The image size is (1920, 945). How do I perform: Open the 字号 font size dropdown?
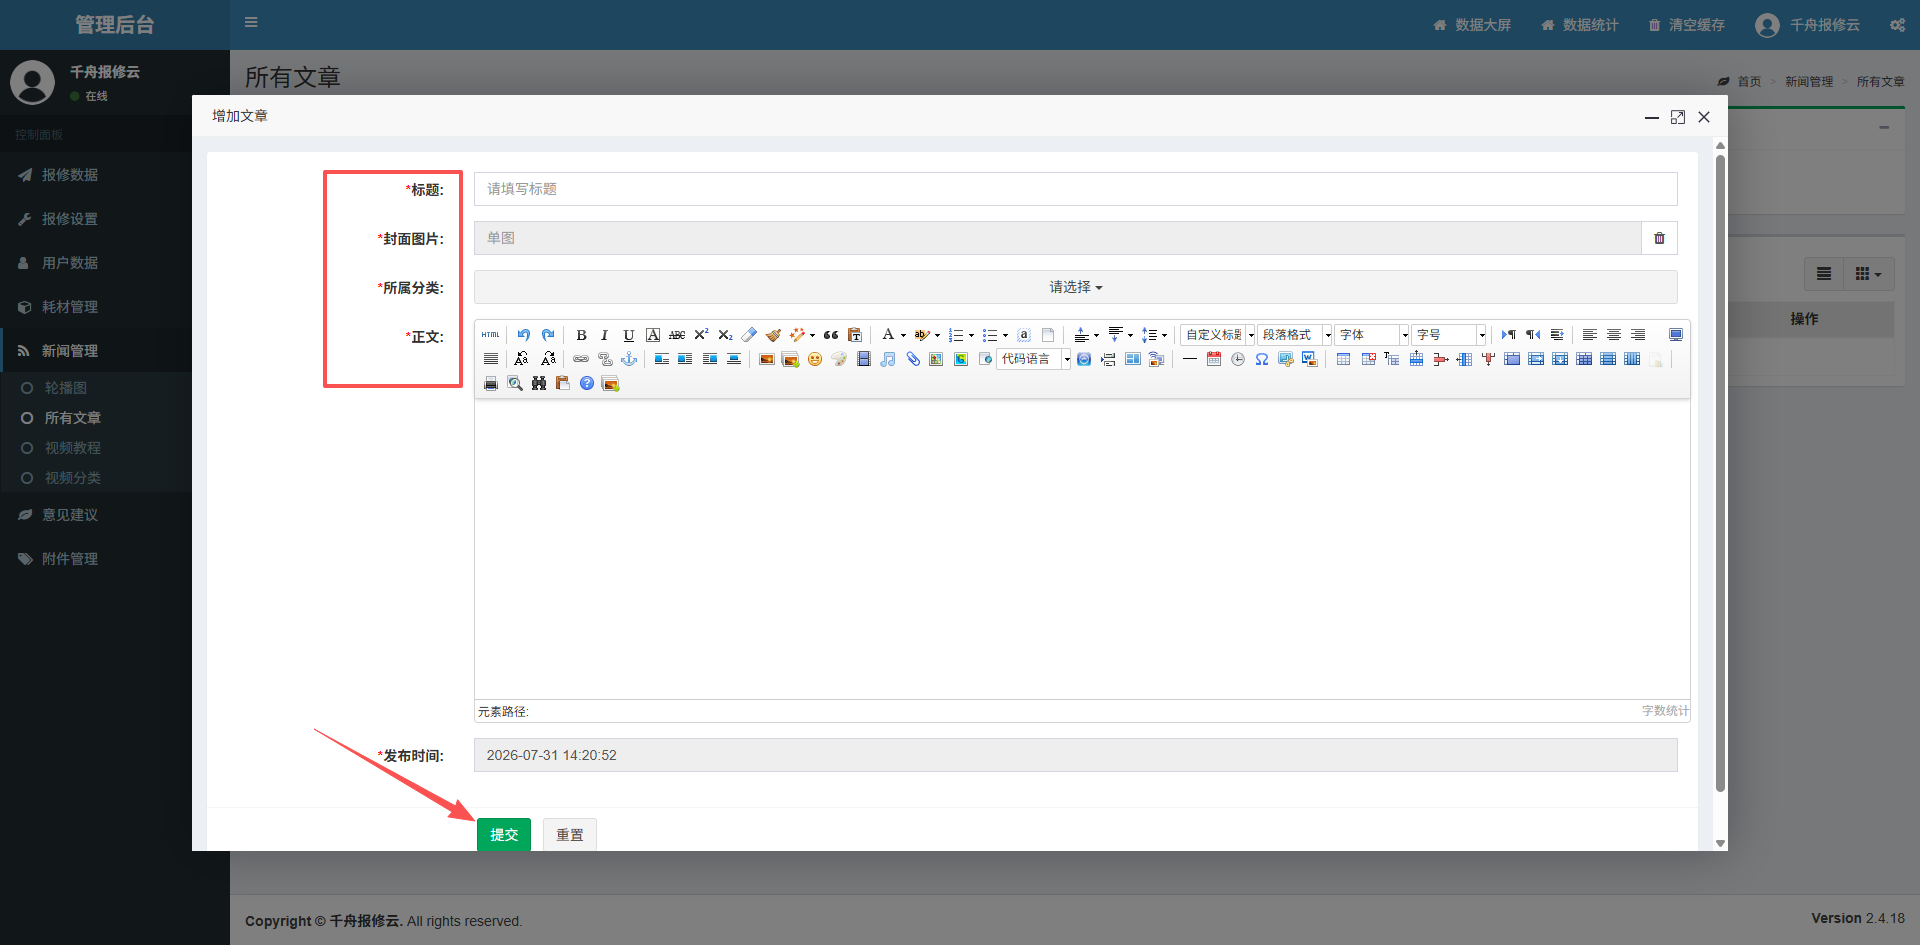tap(1449, 335)
